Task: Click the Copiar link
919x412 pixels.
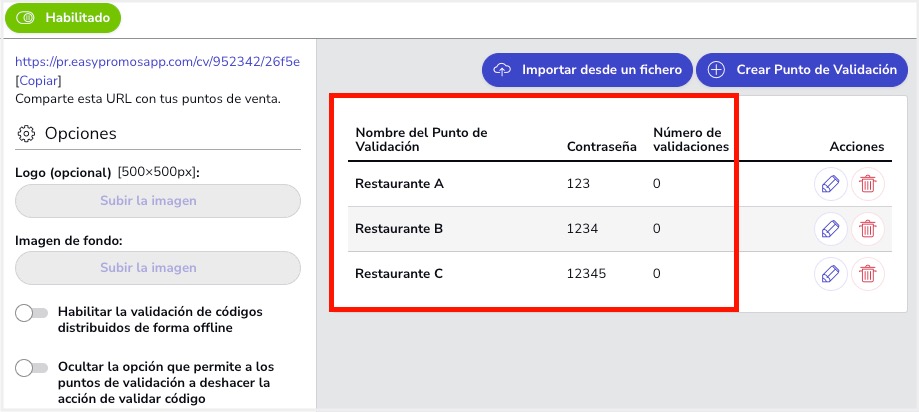Action: [38, 80]
